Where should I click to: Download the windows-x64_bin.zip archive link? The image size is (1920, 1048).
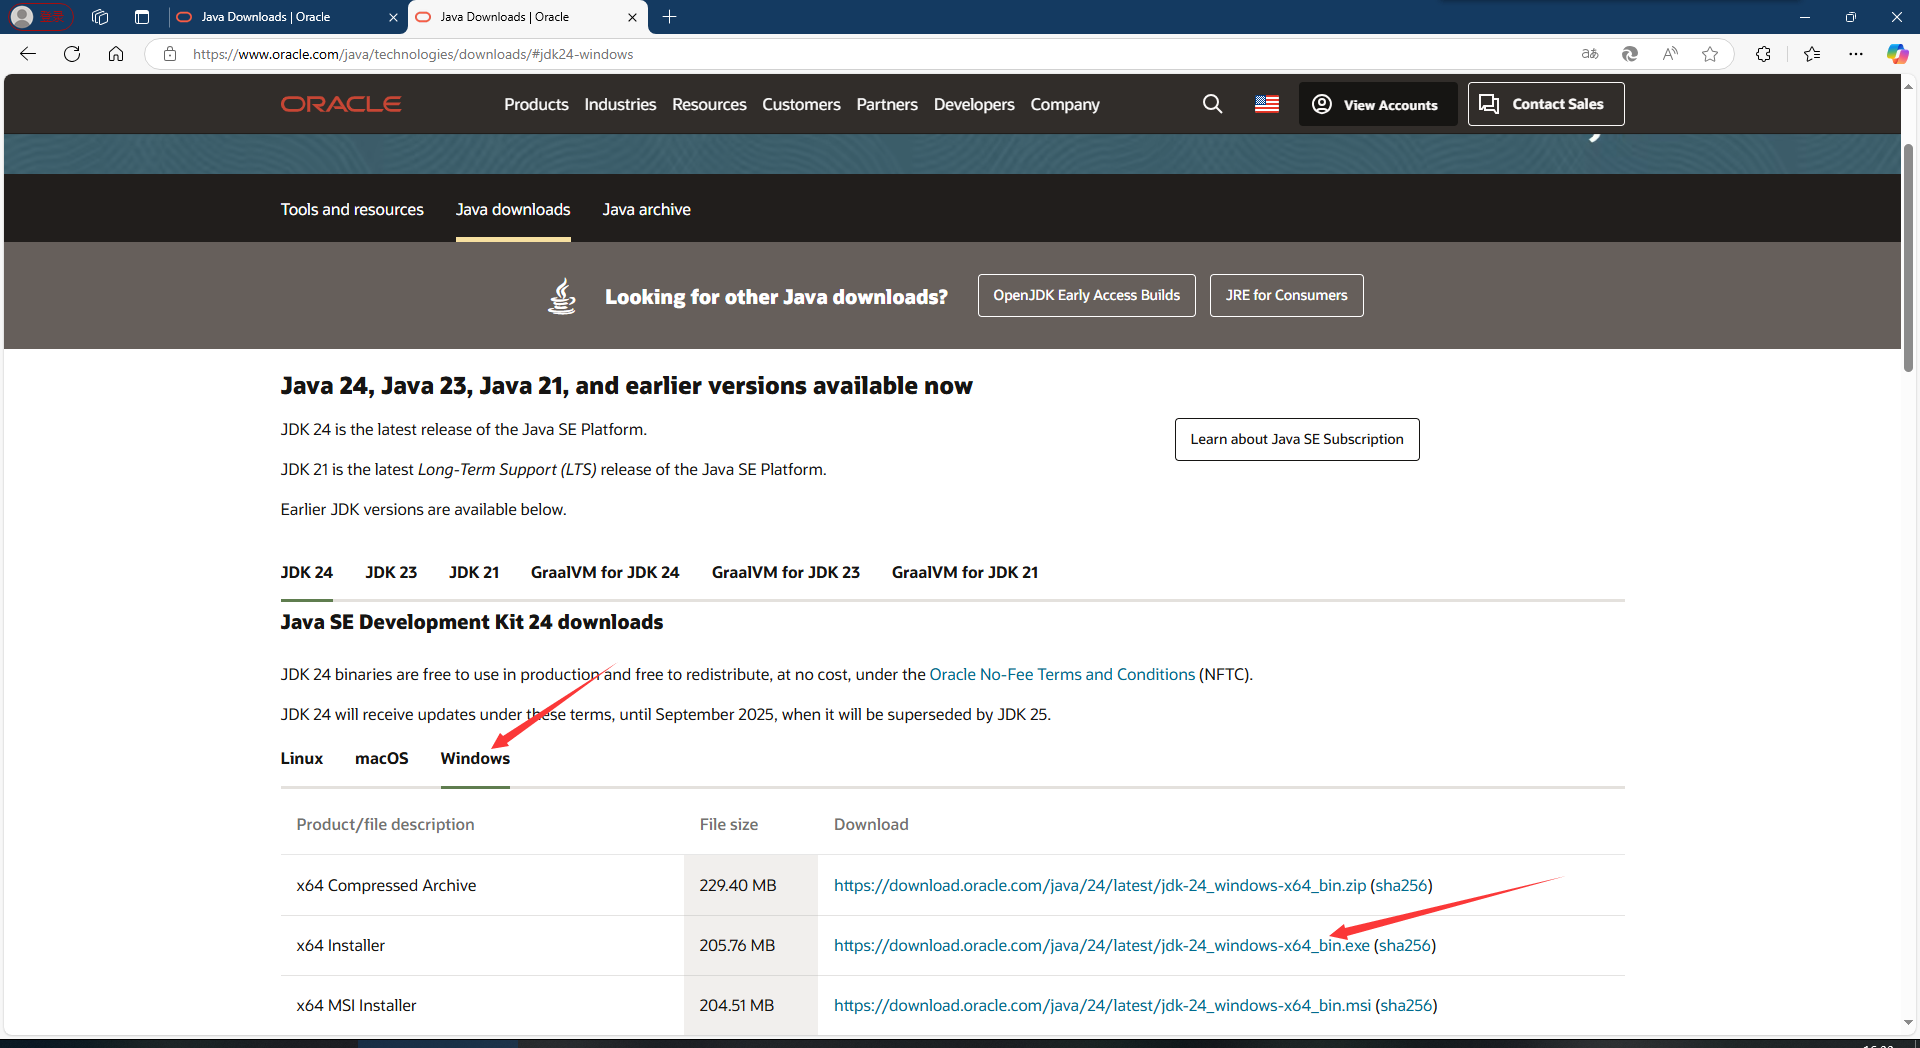[x=1100, y=885]
